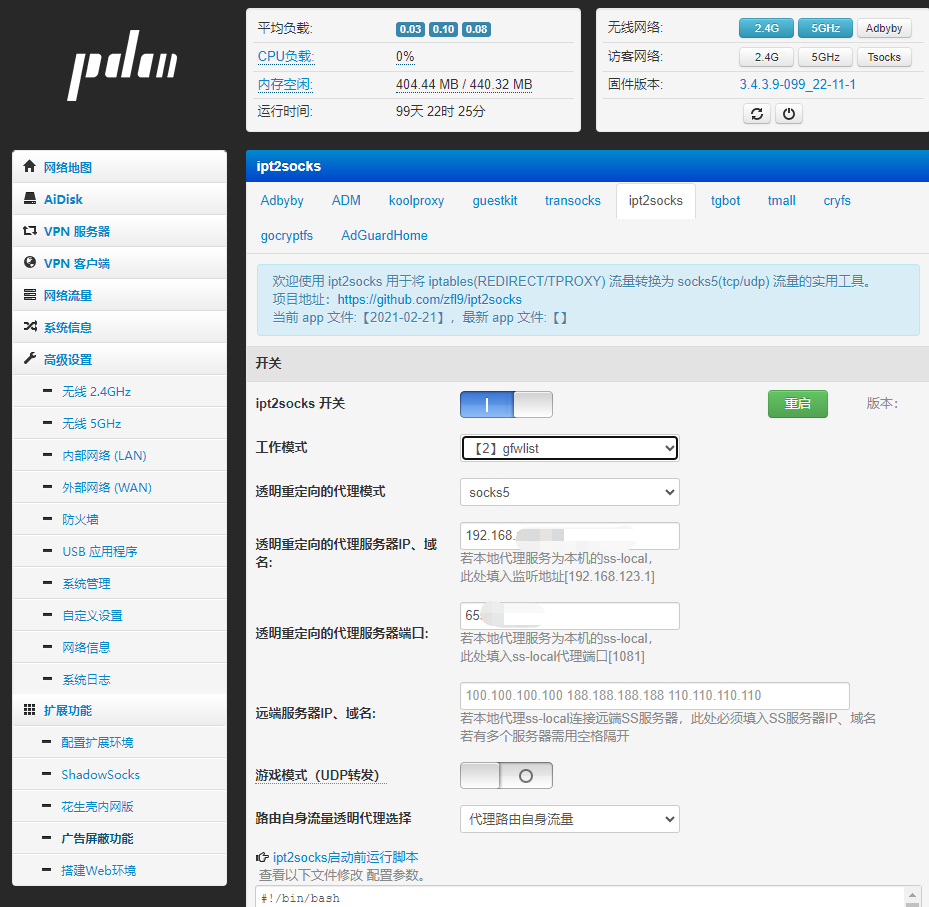The image size is (929, 907).
Task: Click the disk icon beside AiDisk
Action: click(x=30, y=198)
